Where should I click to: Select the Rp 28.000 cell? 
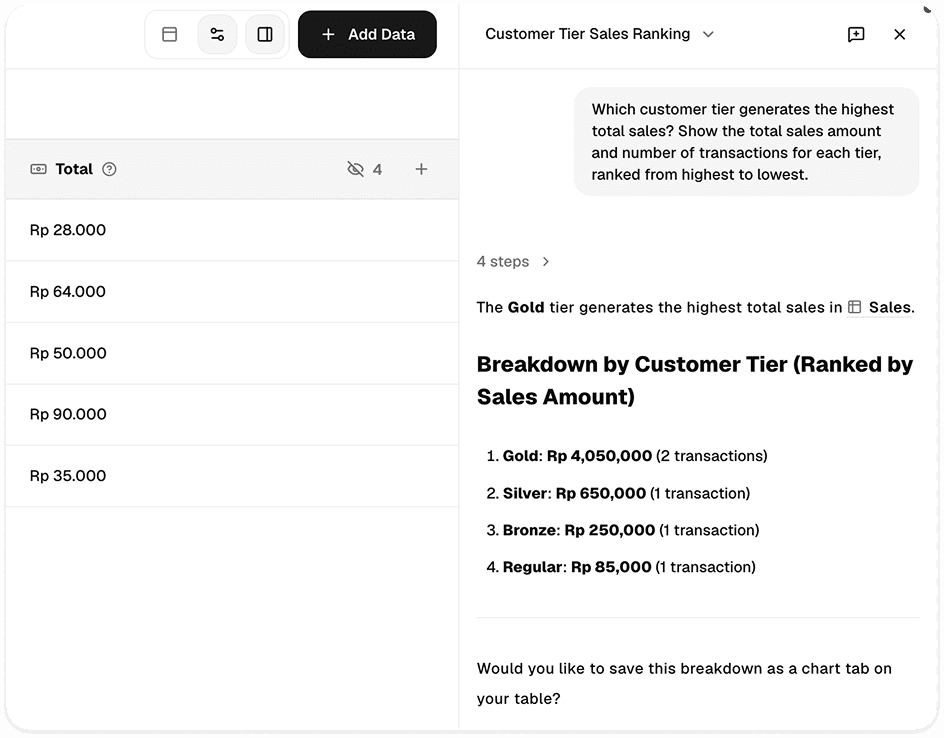pos(232,230)
